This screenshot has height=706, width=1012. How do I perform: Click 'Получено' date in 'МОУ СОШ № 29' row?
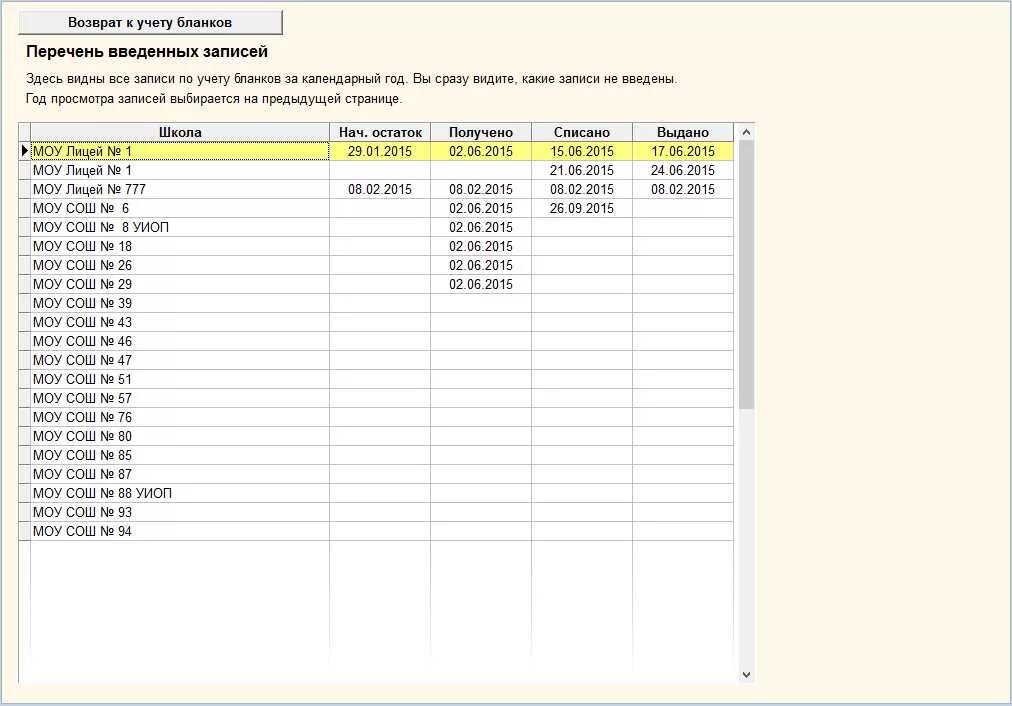pyautogui.click(x=481, y=285)
